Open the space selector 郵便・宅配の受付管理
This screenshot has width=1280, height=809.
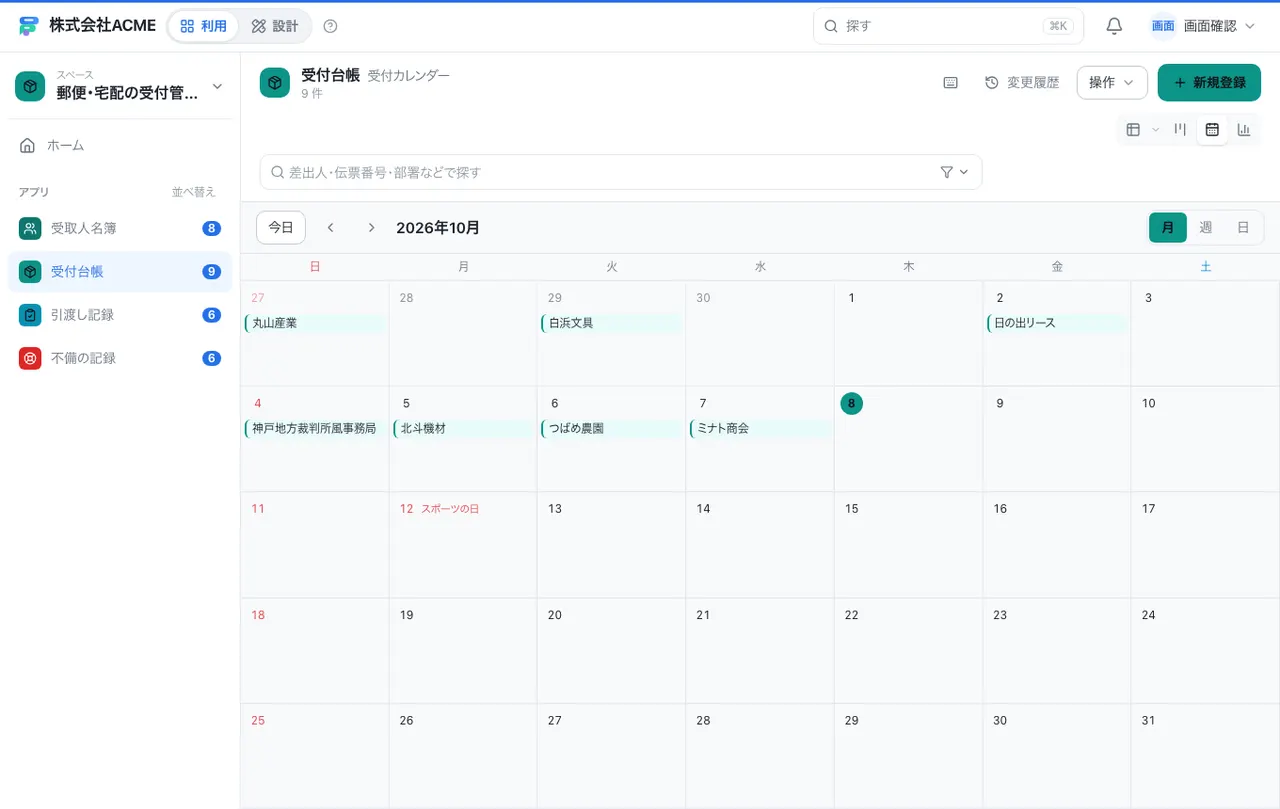[x=120, y=86]
